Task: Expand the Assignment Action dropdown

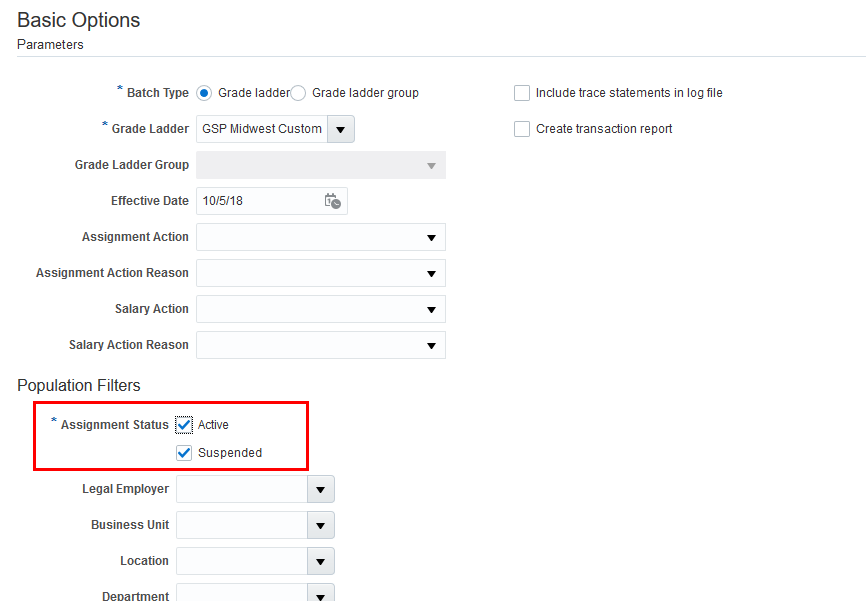Action: click(431, 237)
